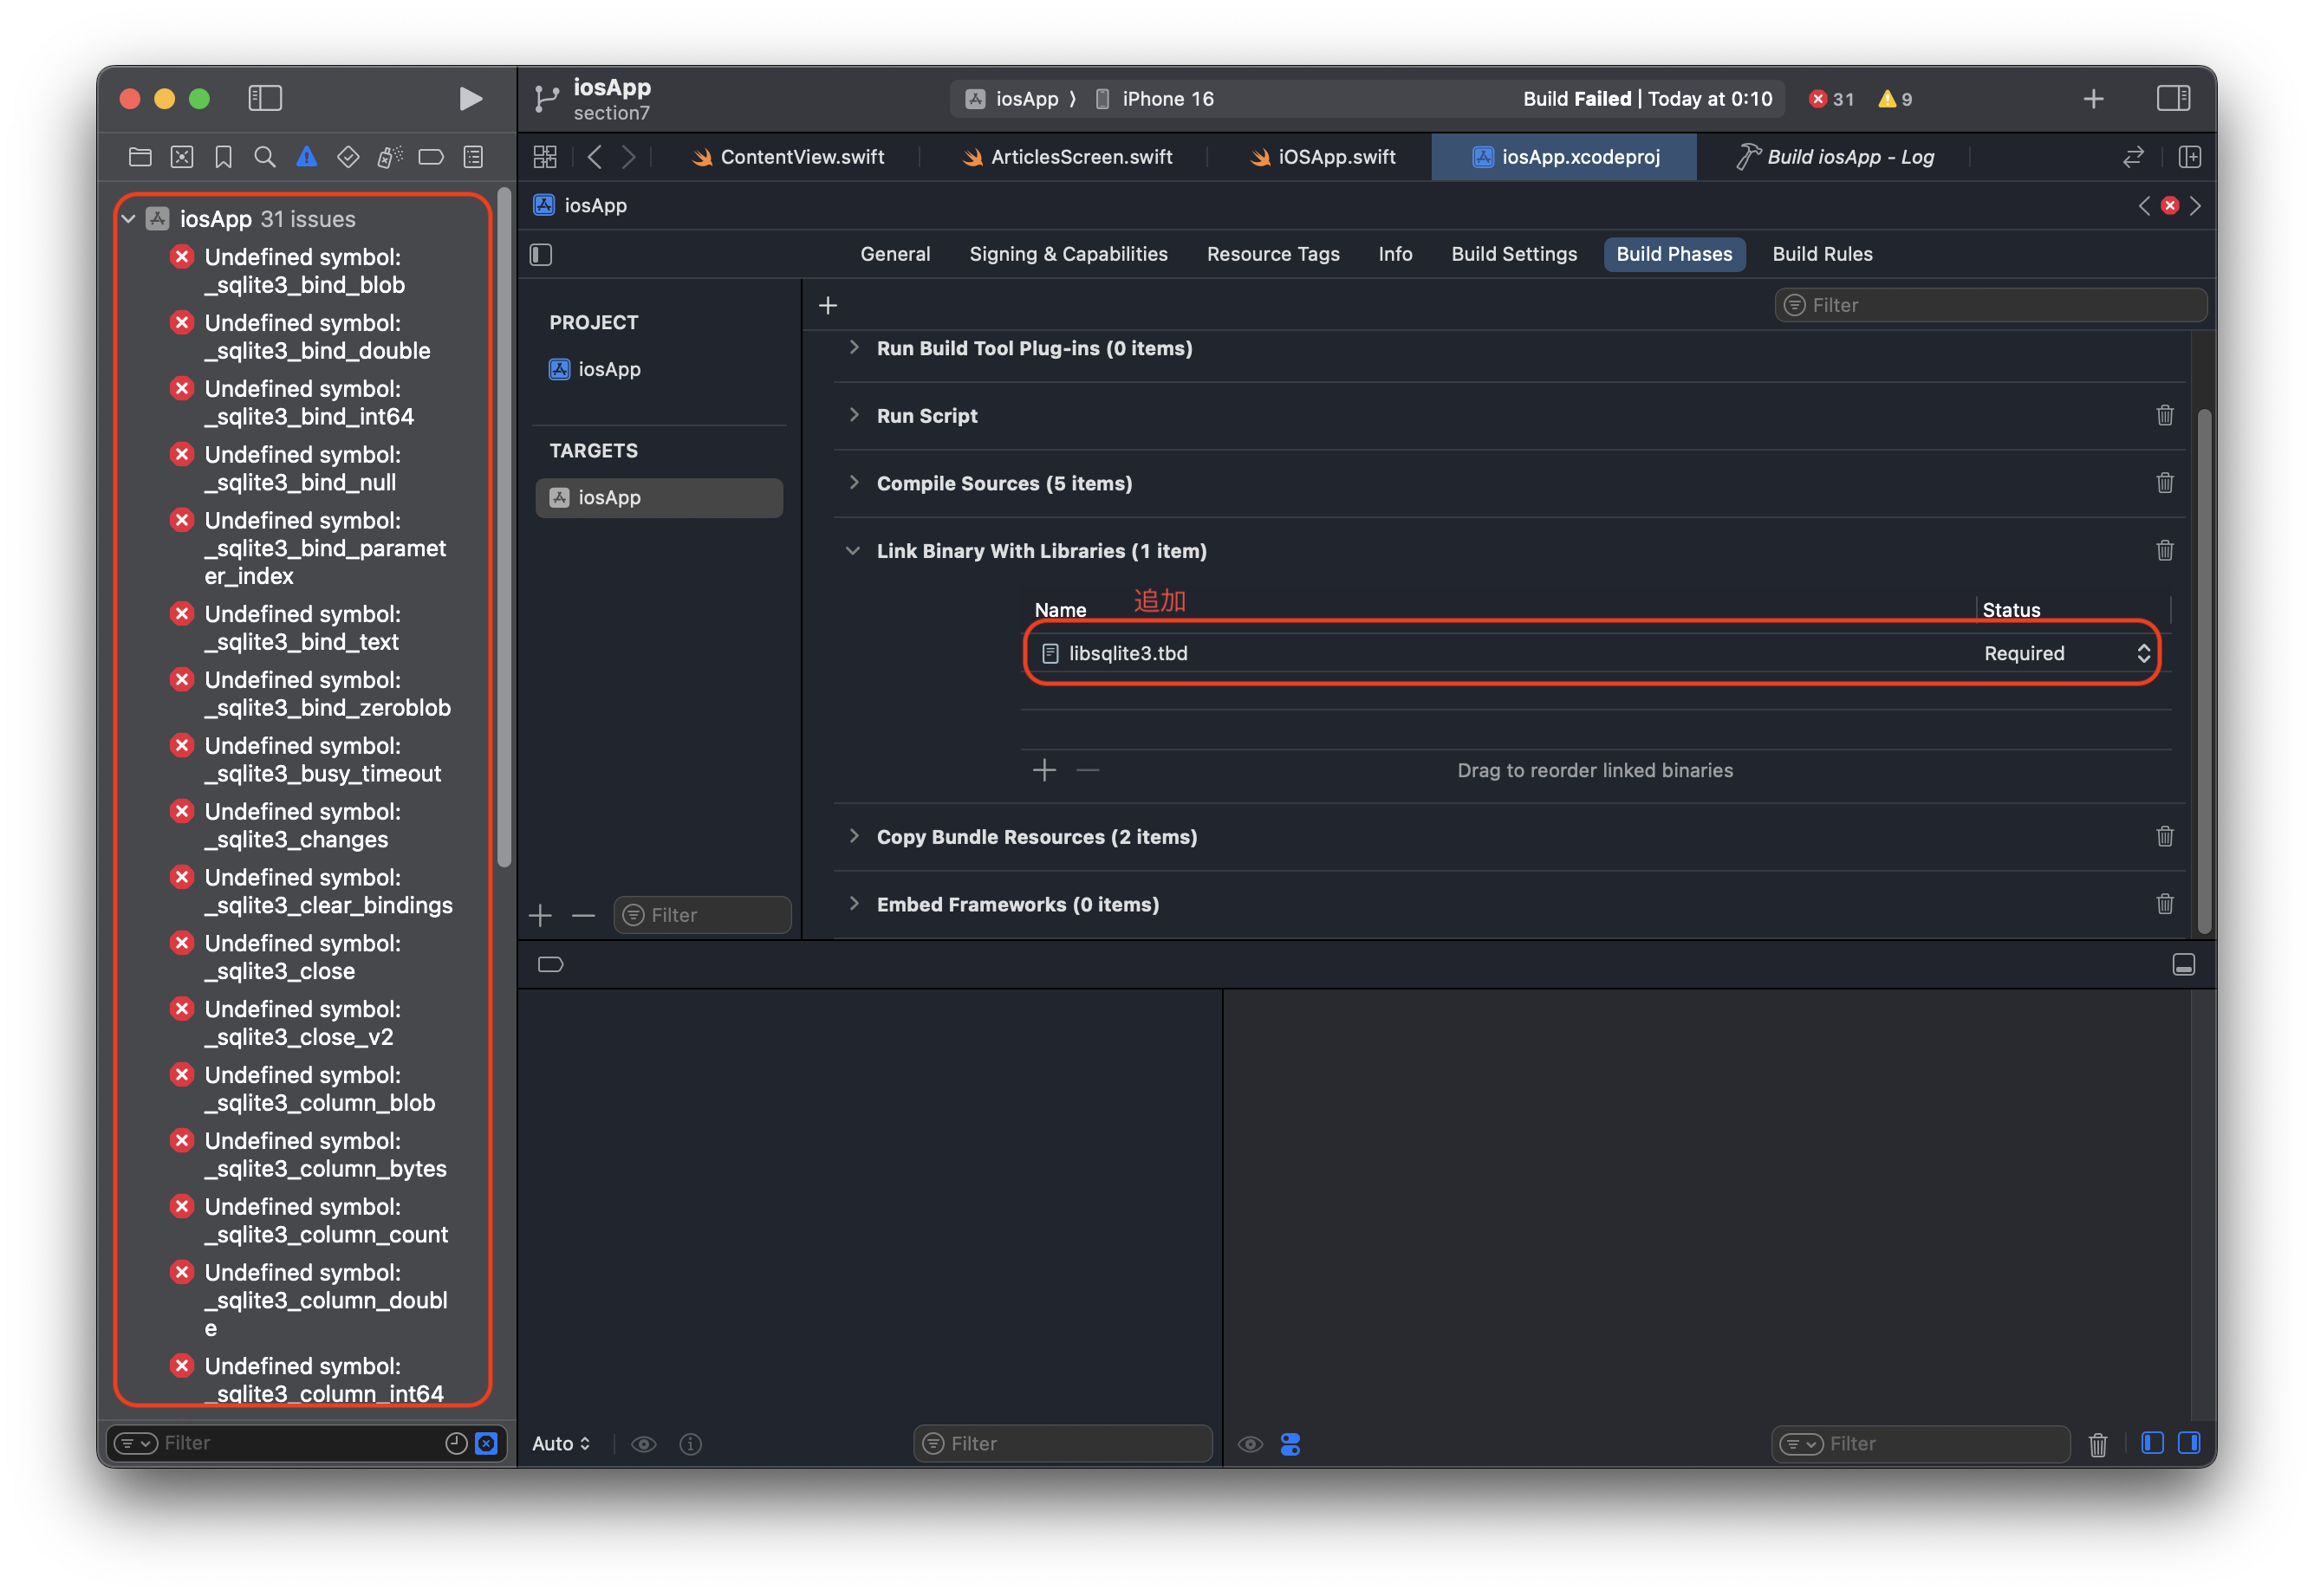Screen dimensions: 2314x1596
Task: Switch to the General tab
Action: click(x=895, y=255)
